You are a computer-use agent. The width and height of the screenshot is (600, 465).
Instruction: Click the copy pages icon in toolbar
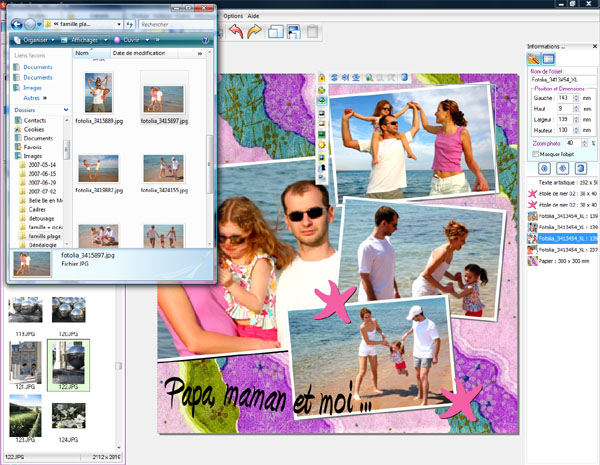[x=276, y=32]
